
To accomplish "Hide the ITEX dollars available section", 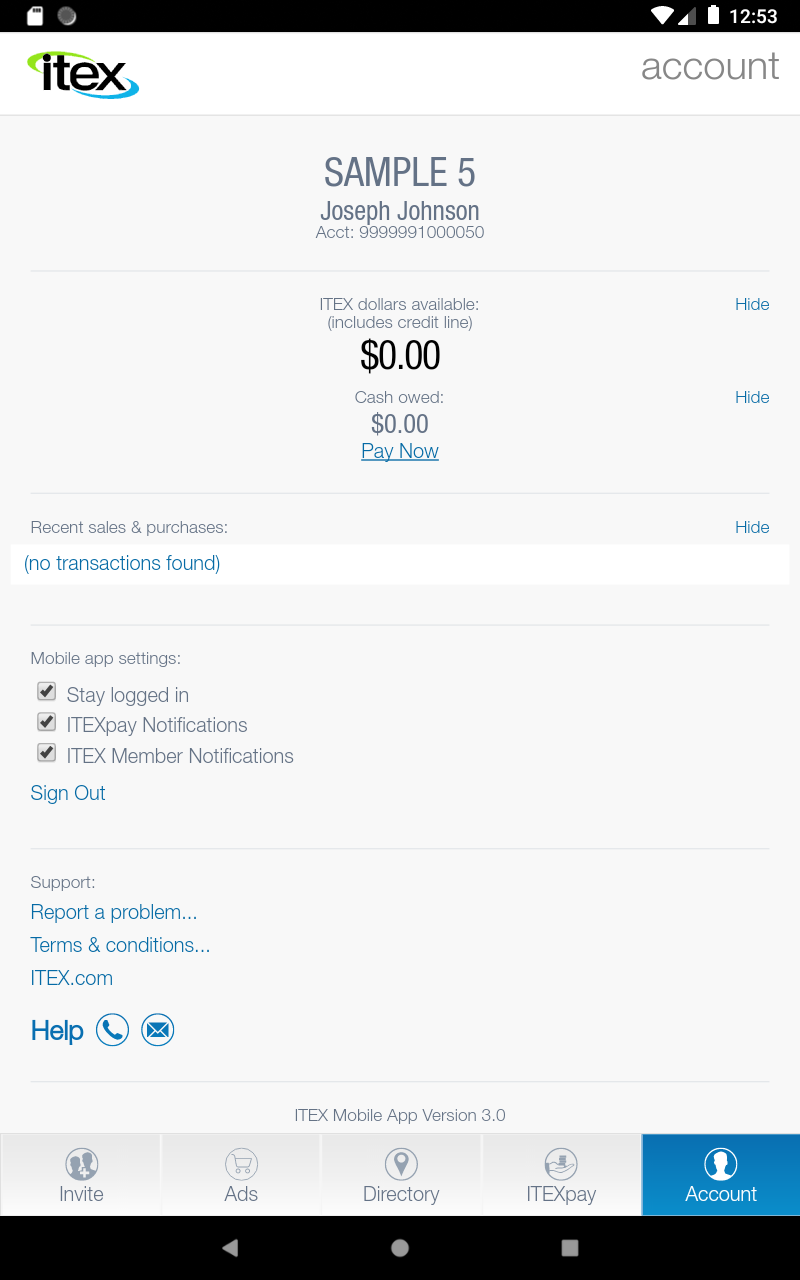I will coord(752,304).
